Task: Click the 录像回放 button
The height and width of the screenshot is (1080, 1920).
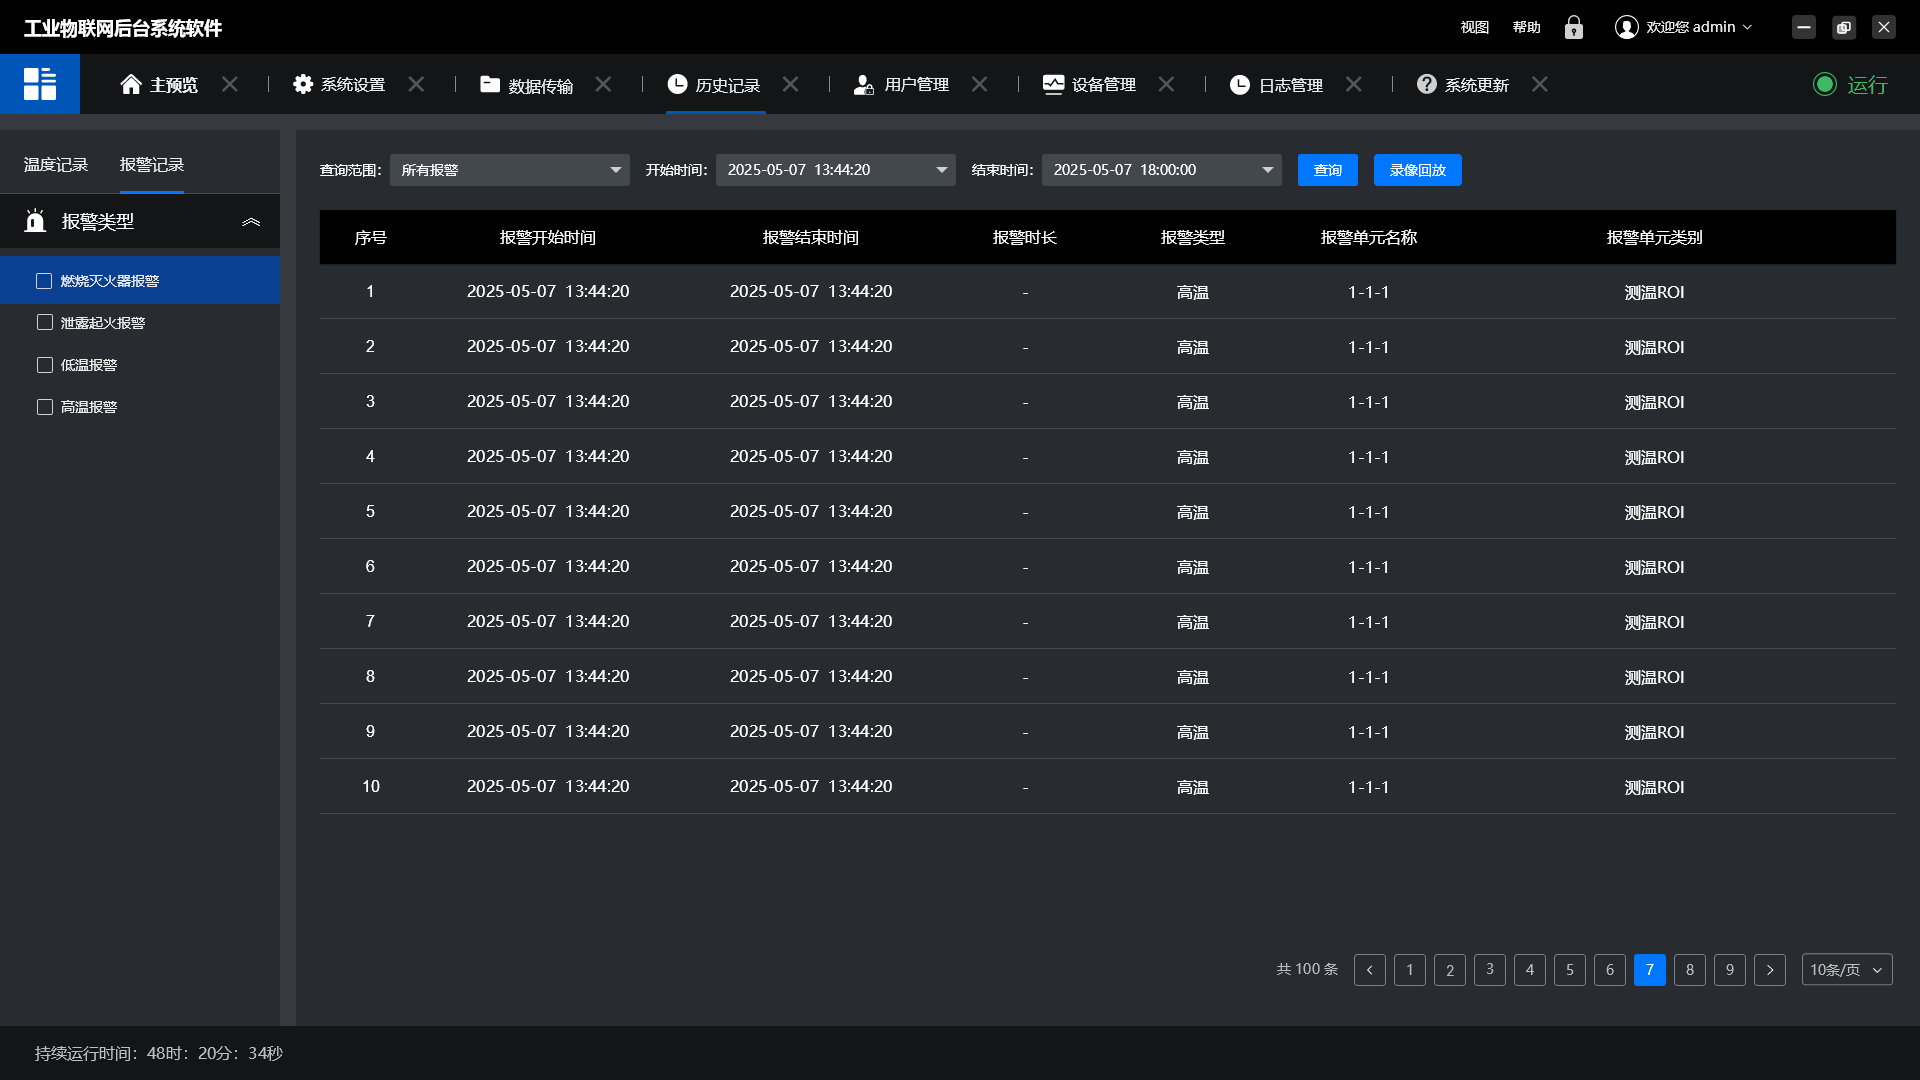Action: 1417,170
